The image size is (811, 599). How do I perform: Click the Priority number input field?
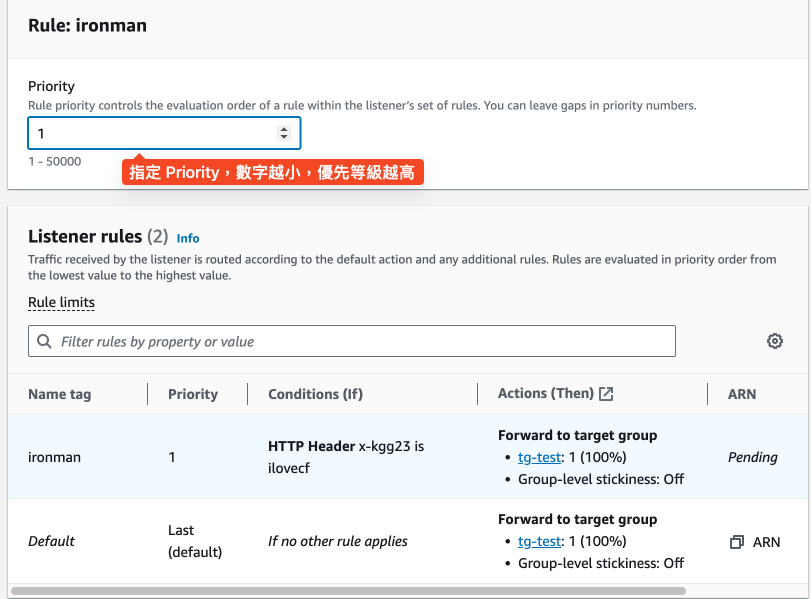[x=150, y=133]
